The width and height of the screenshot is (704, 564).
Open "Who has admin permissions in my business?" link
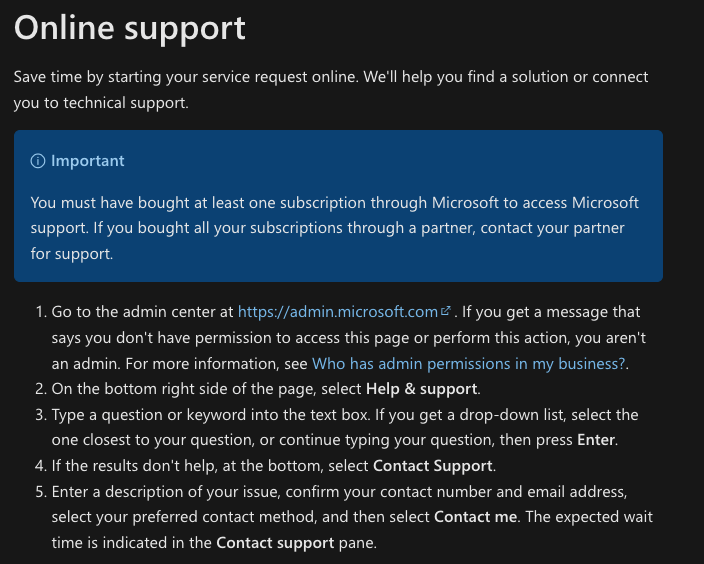click(x=468, y=364)
